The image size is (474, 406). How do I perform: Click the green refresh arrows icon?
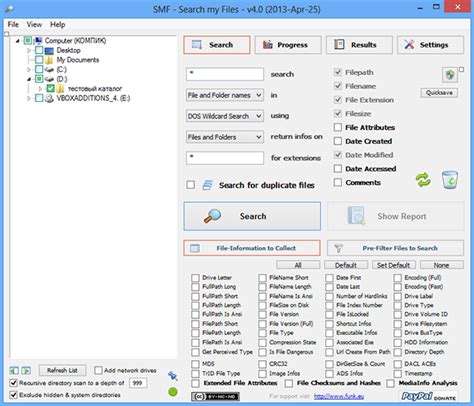[x=423, y=180]
